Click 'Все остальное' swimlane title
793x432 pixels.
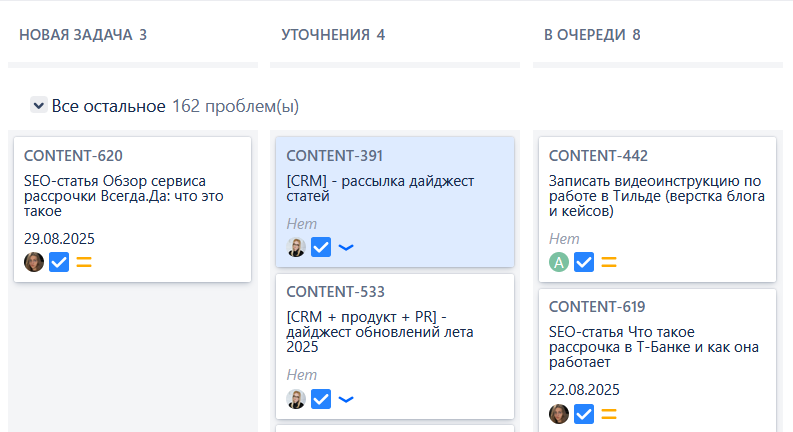coord(108,106)
